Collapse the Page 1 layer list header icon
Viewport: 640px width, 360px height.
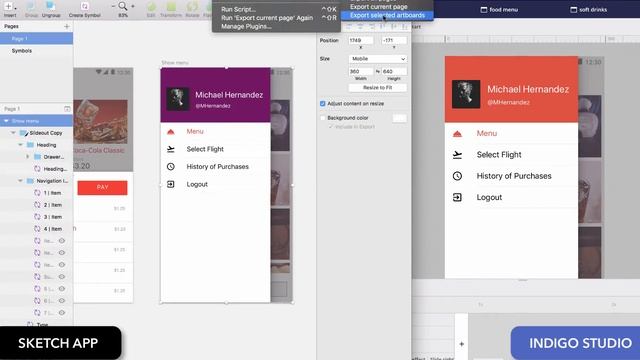67,109
